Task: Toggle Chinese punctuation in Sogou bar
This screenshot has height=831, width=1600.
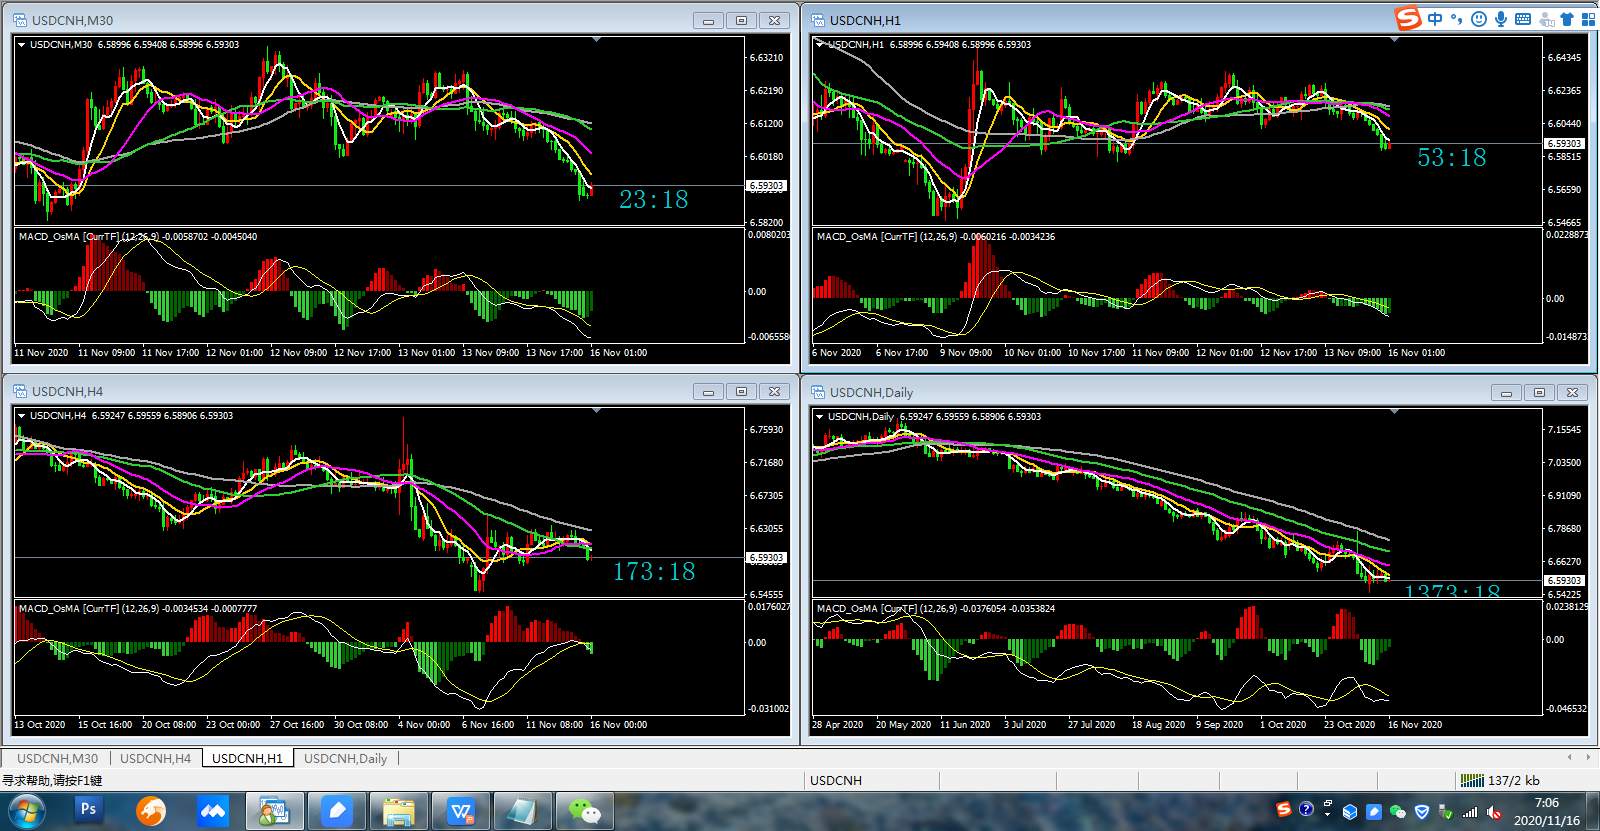Action: [1457, 19]
